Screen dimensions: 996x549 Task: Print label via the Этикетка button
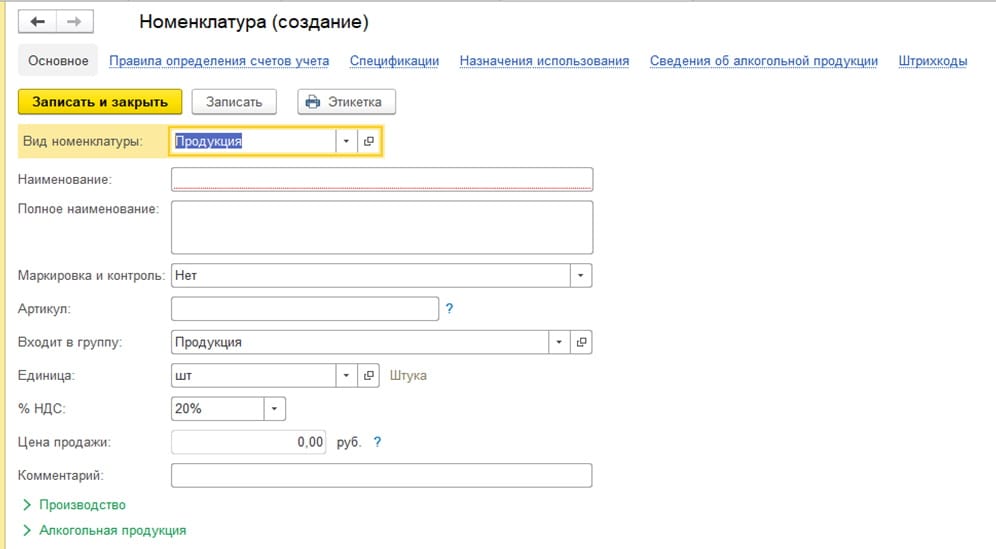347,102
